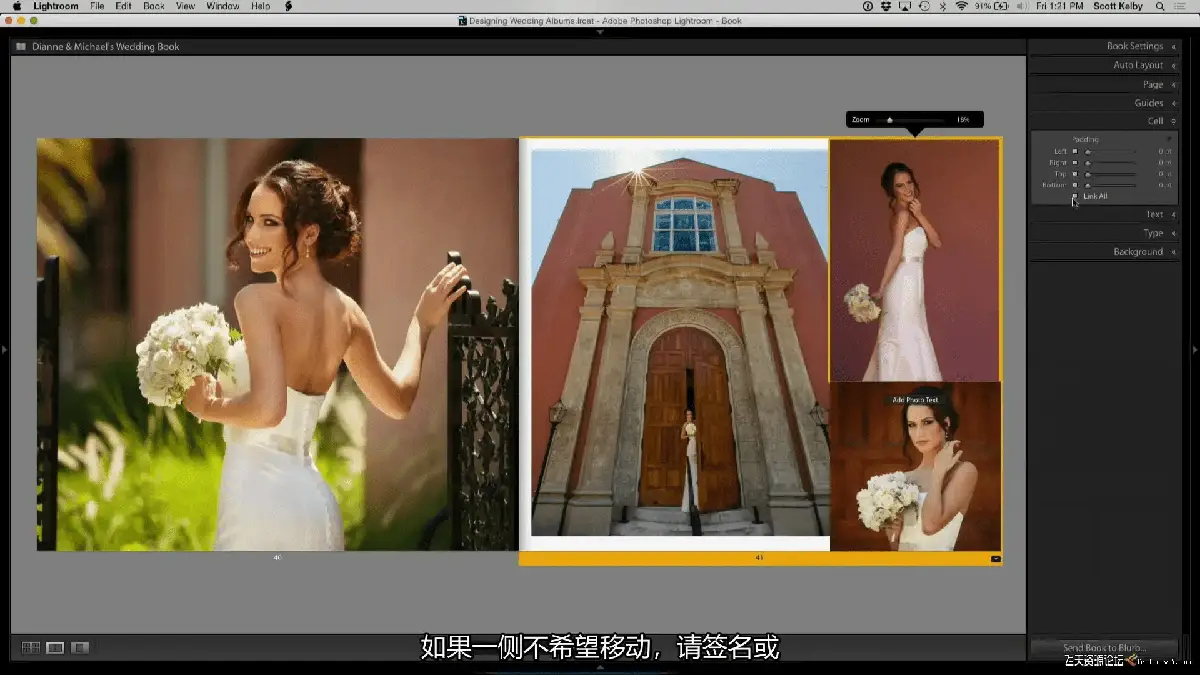Open AirPlay display menu
Screen dimensions: 1200x675
pos(904,6)
